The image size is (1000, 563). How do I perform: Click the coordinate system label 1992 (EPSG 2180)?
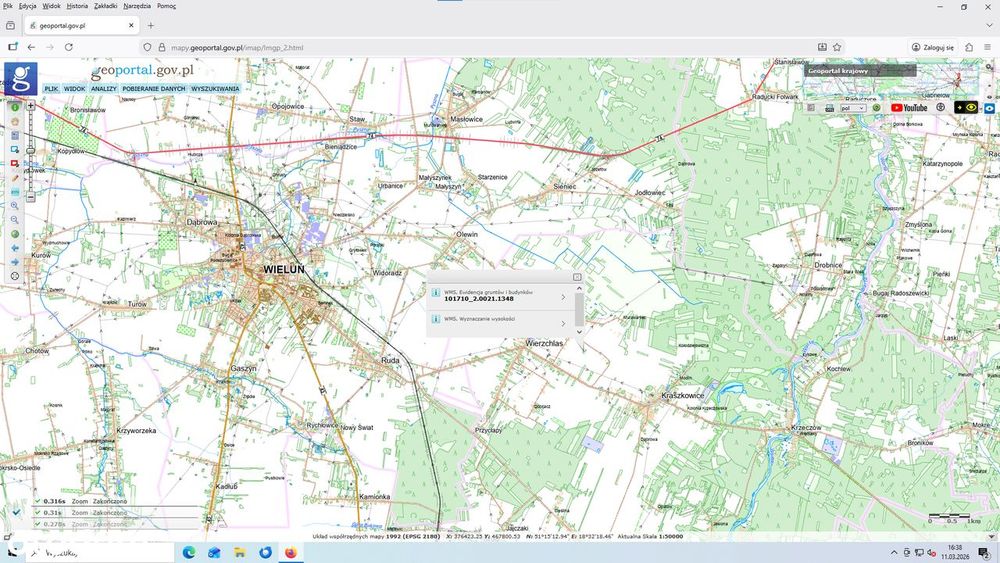pyautogui.click(x=413, y=536)
